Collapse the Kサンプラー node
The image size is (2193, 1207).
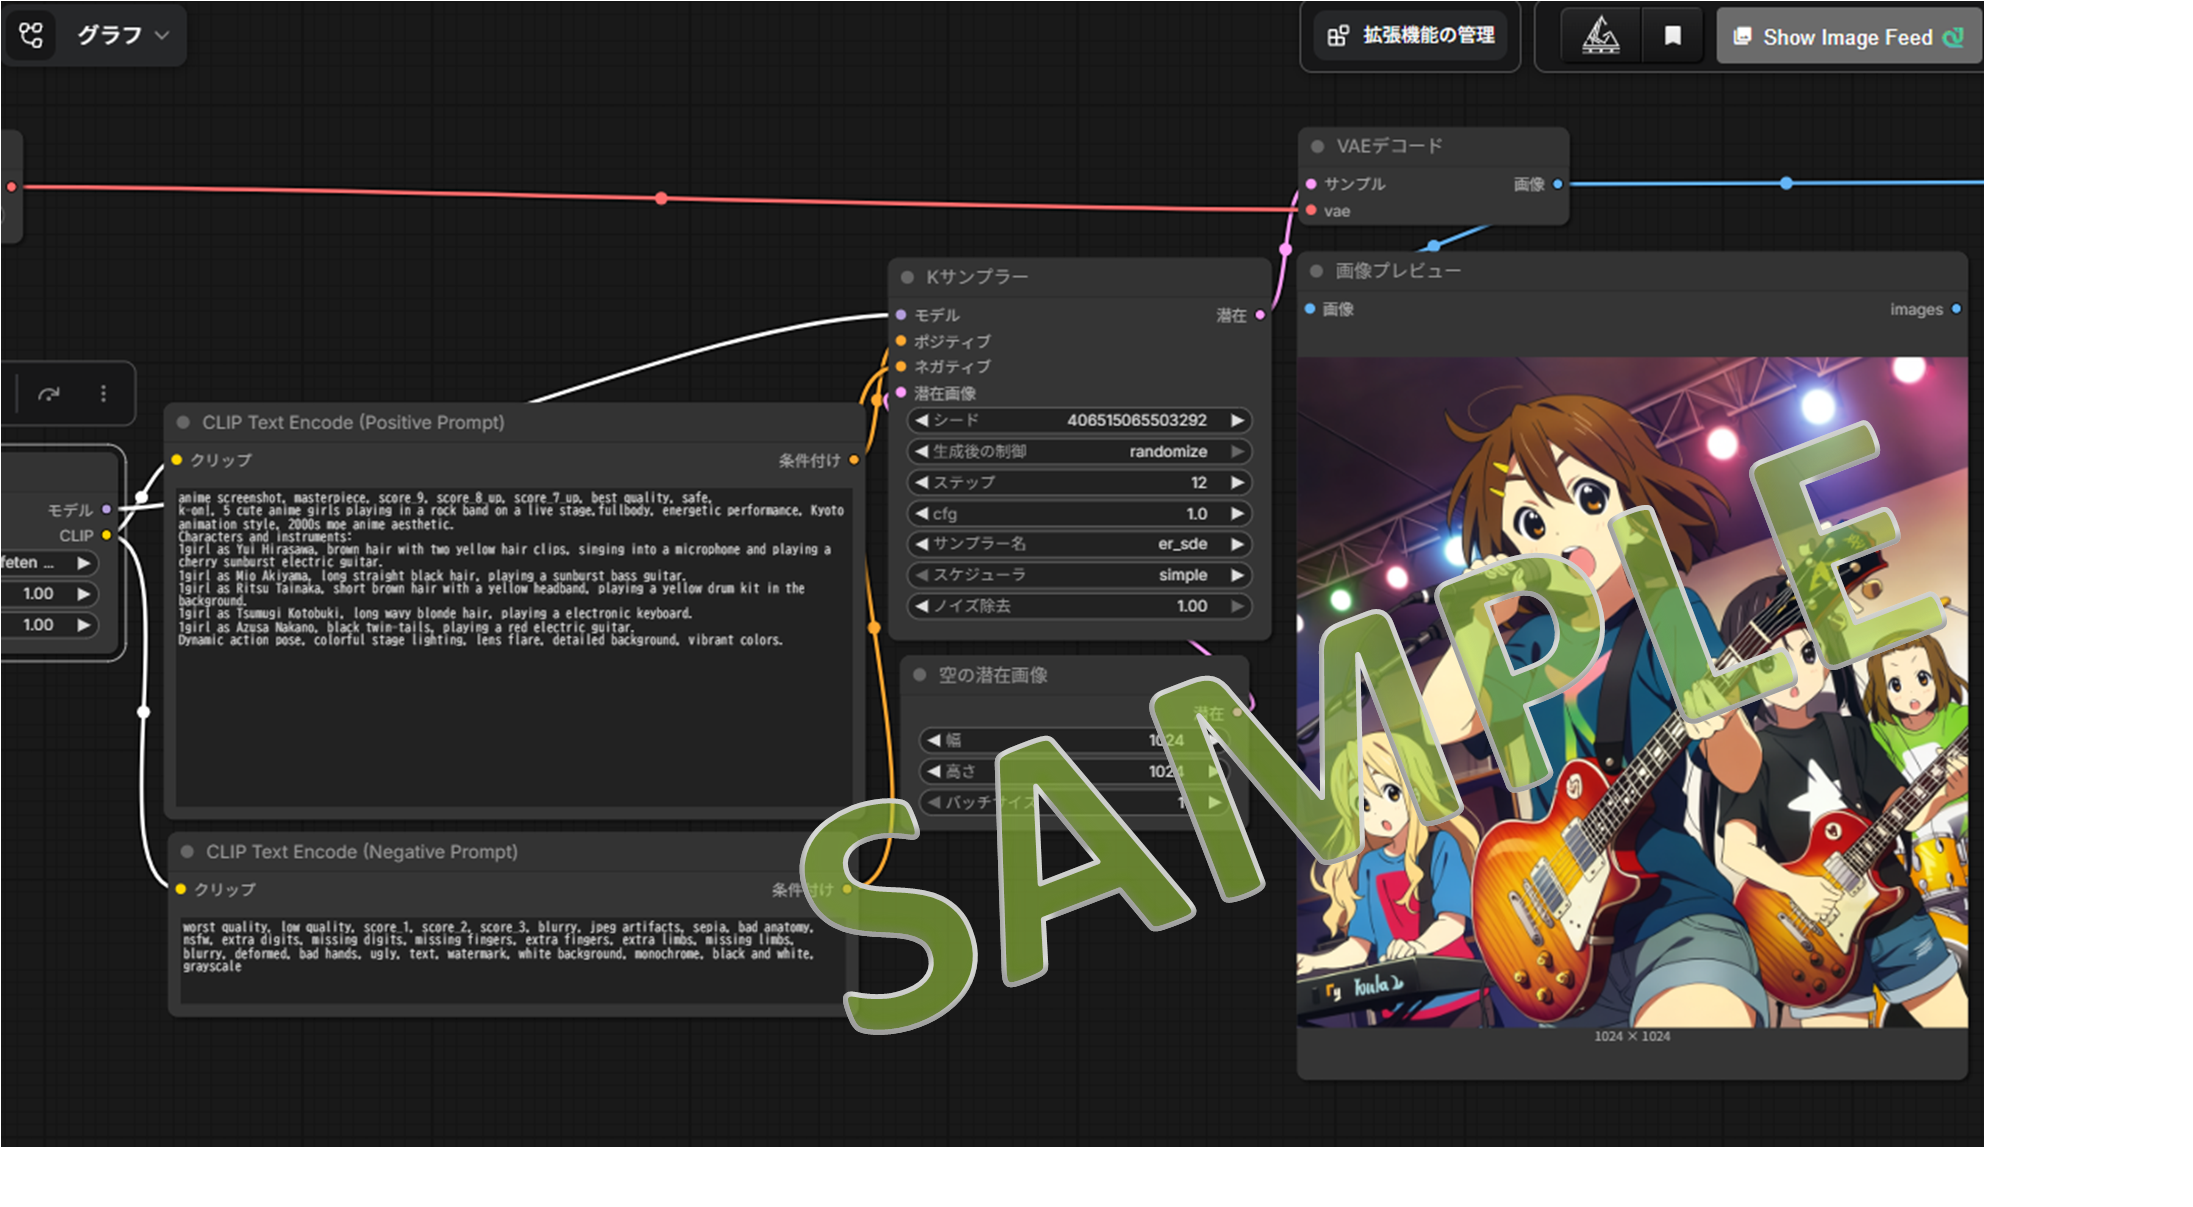coord(907,277)
